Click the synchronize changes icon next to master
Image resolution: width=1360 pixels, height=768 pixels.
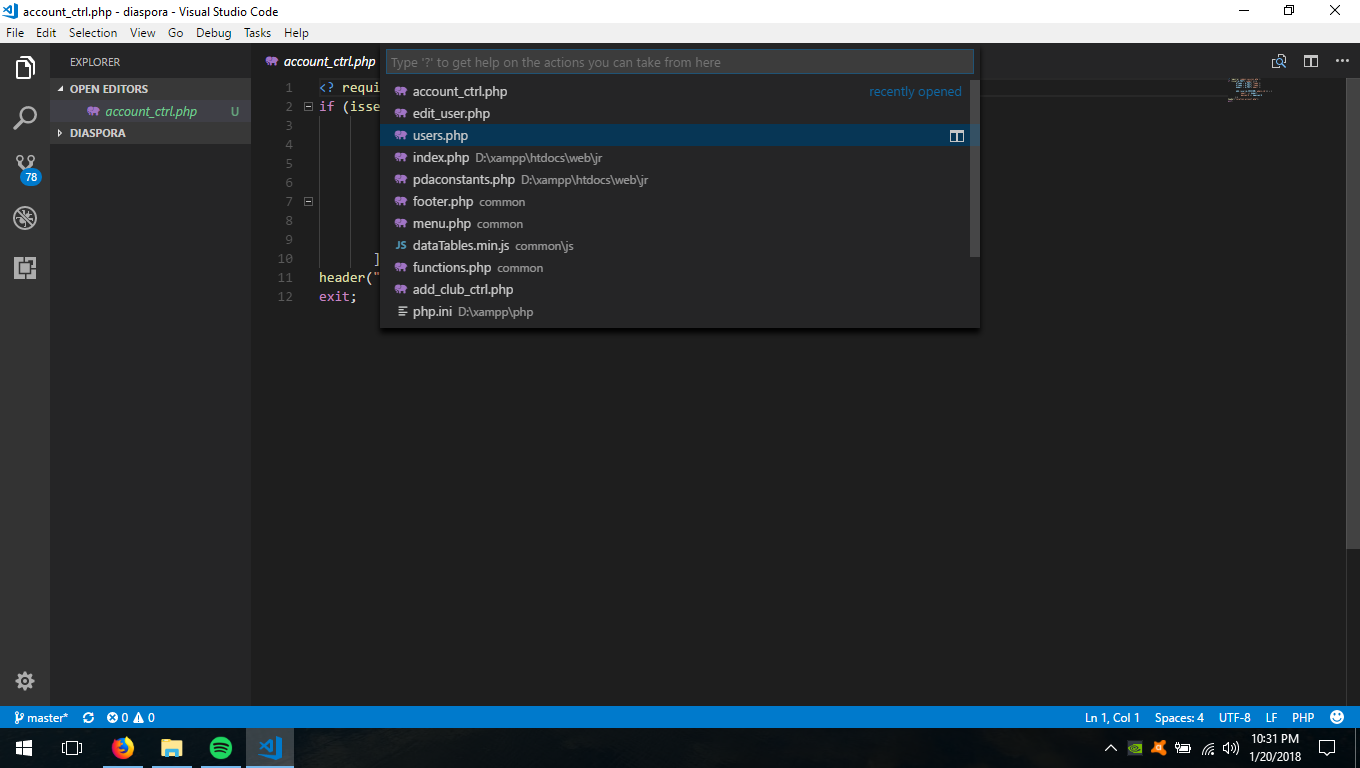tap(88, 717)
